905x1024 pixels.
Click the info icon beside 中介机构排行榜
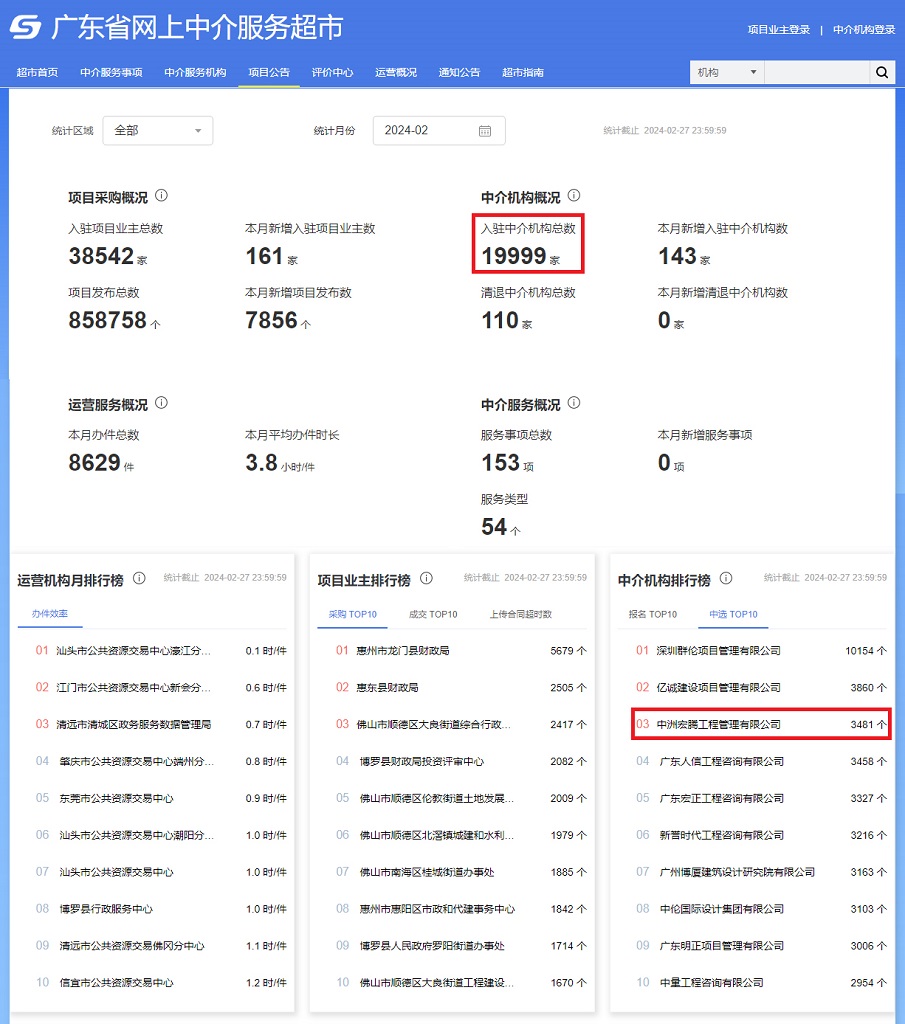tap(726, 578)
